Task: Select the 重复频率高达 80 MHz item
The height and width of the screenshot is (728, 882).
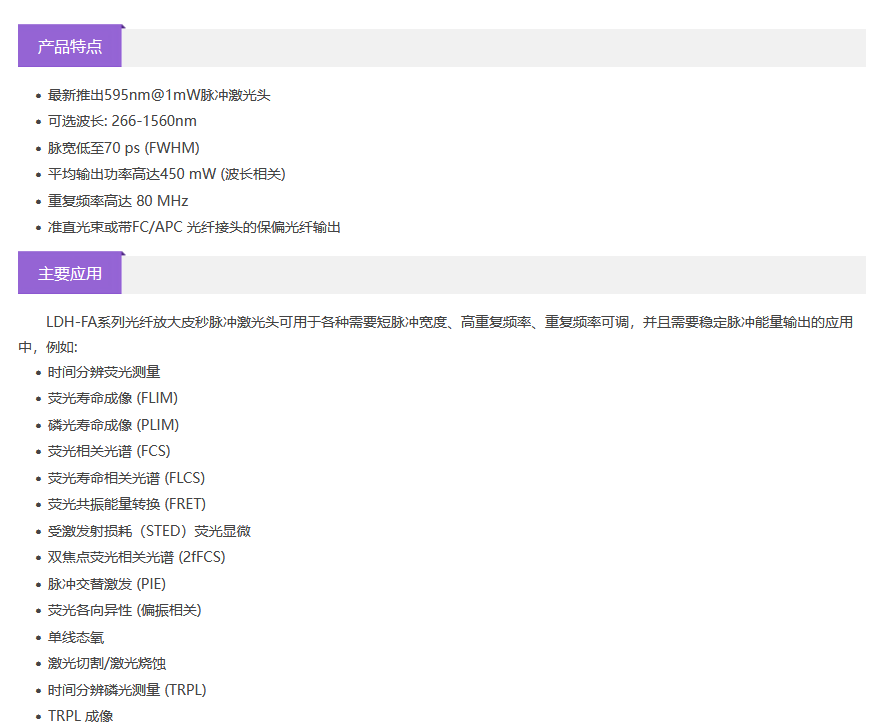Action: point(118,201)
